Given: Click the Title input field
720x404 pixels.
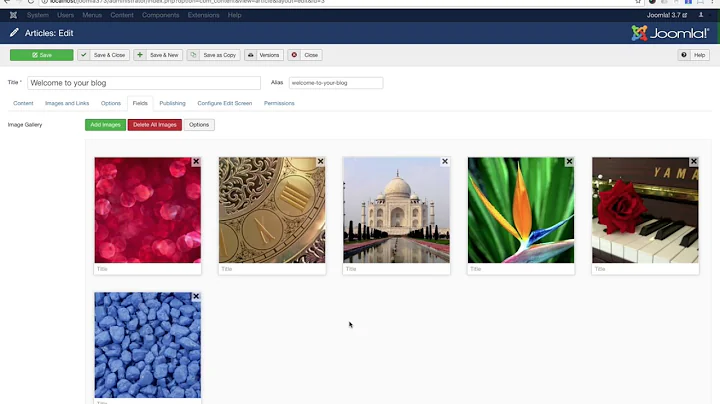Looking at the screenshot, I should tap(144, 83).
